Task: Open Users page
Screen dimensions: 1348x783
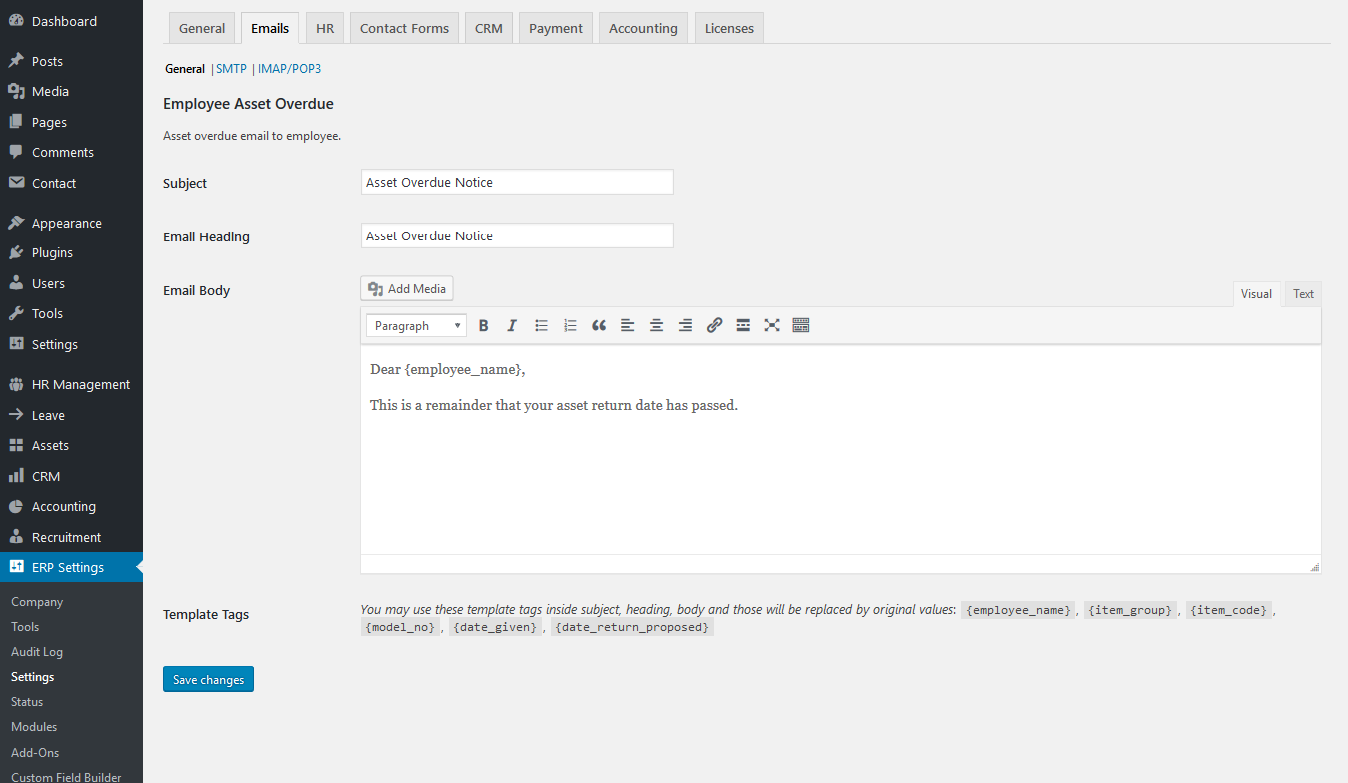Action: [x=71, y=283]
